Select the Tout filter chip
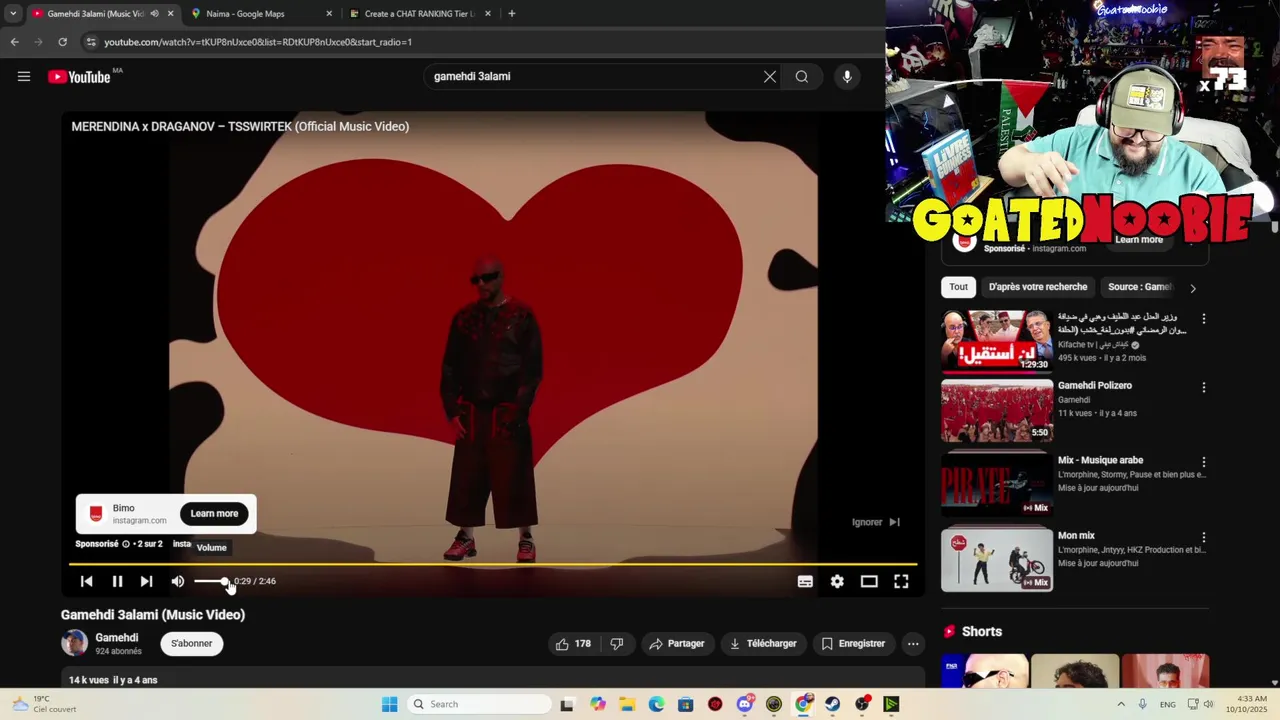The width and height of the screenshot is (1280, 720). pyautogui.click(x=959, y=287)
